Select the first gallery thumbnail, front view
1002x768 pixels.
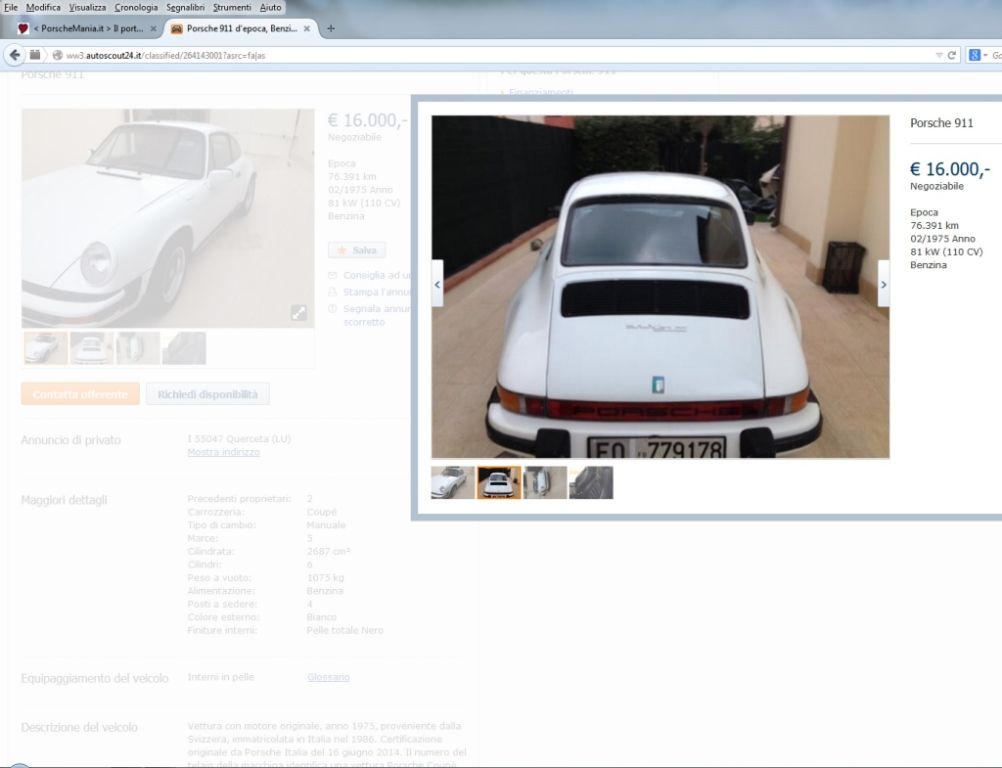click(453, 482)
